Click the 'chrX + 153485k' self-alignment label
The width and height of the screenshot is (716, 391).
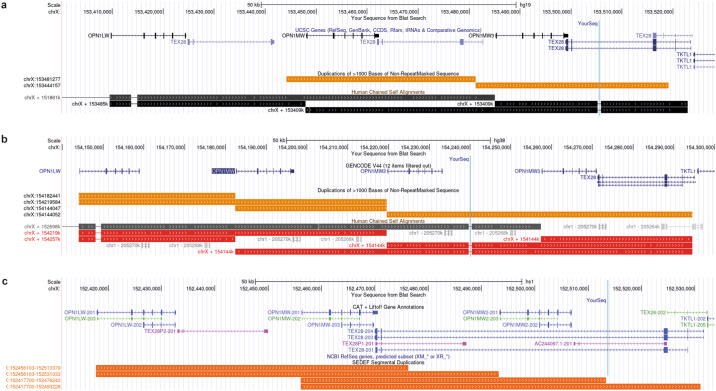pos(90,104)
